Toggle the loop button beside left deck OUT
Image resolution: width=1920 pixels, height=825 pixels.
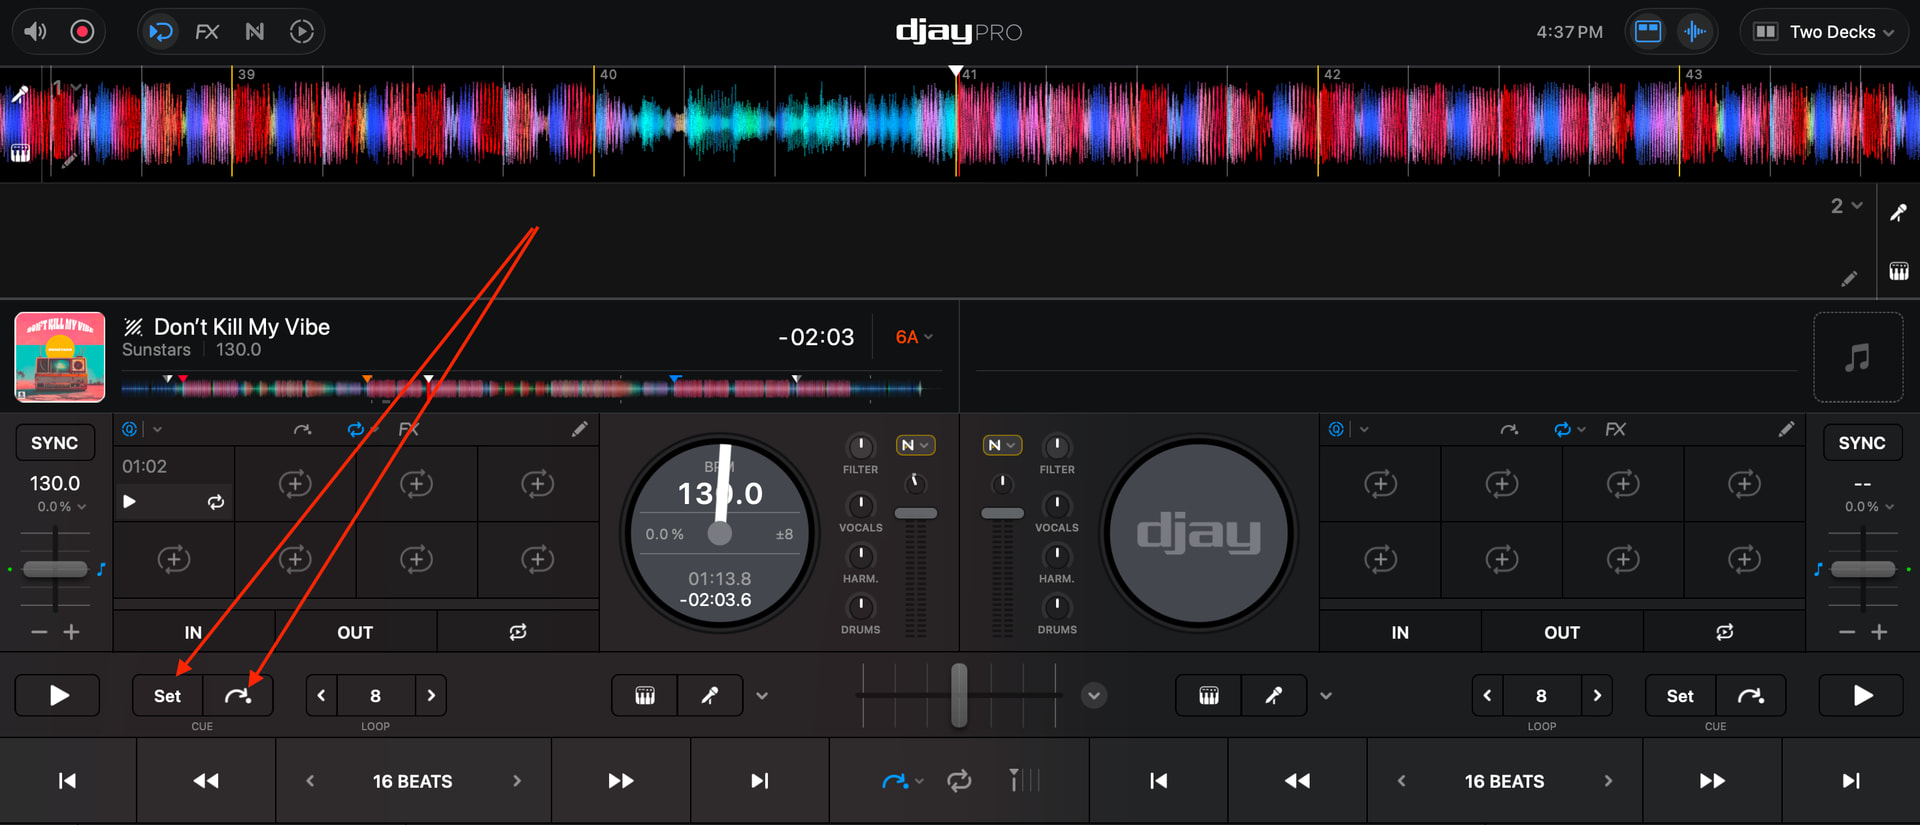517,632
